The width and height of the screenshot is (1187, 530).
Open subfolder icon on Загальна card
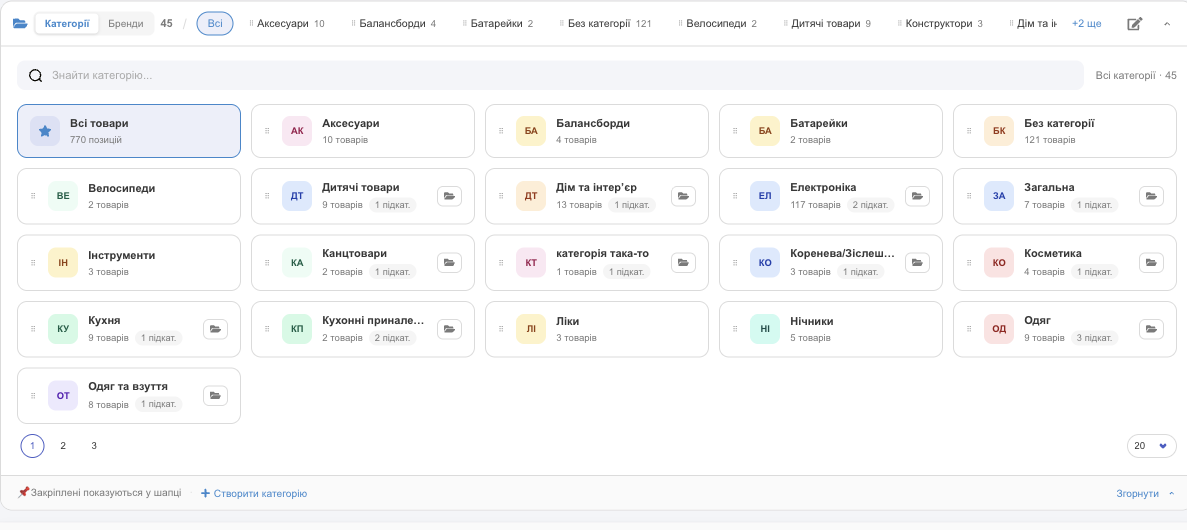pos(1151,196)
